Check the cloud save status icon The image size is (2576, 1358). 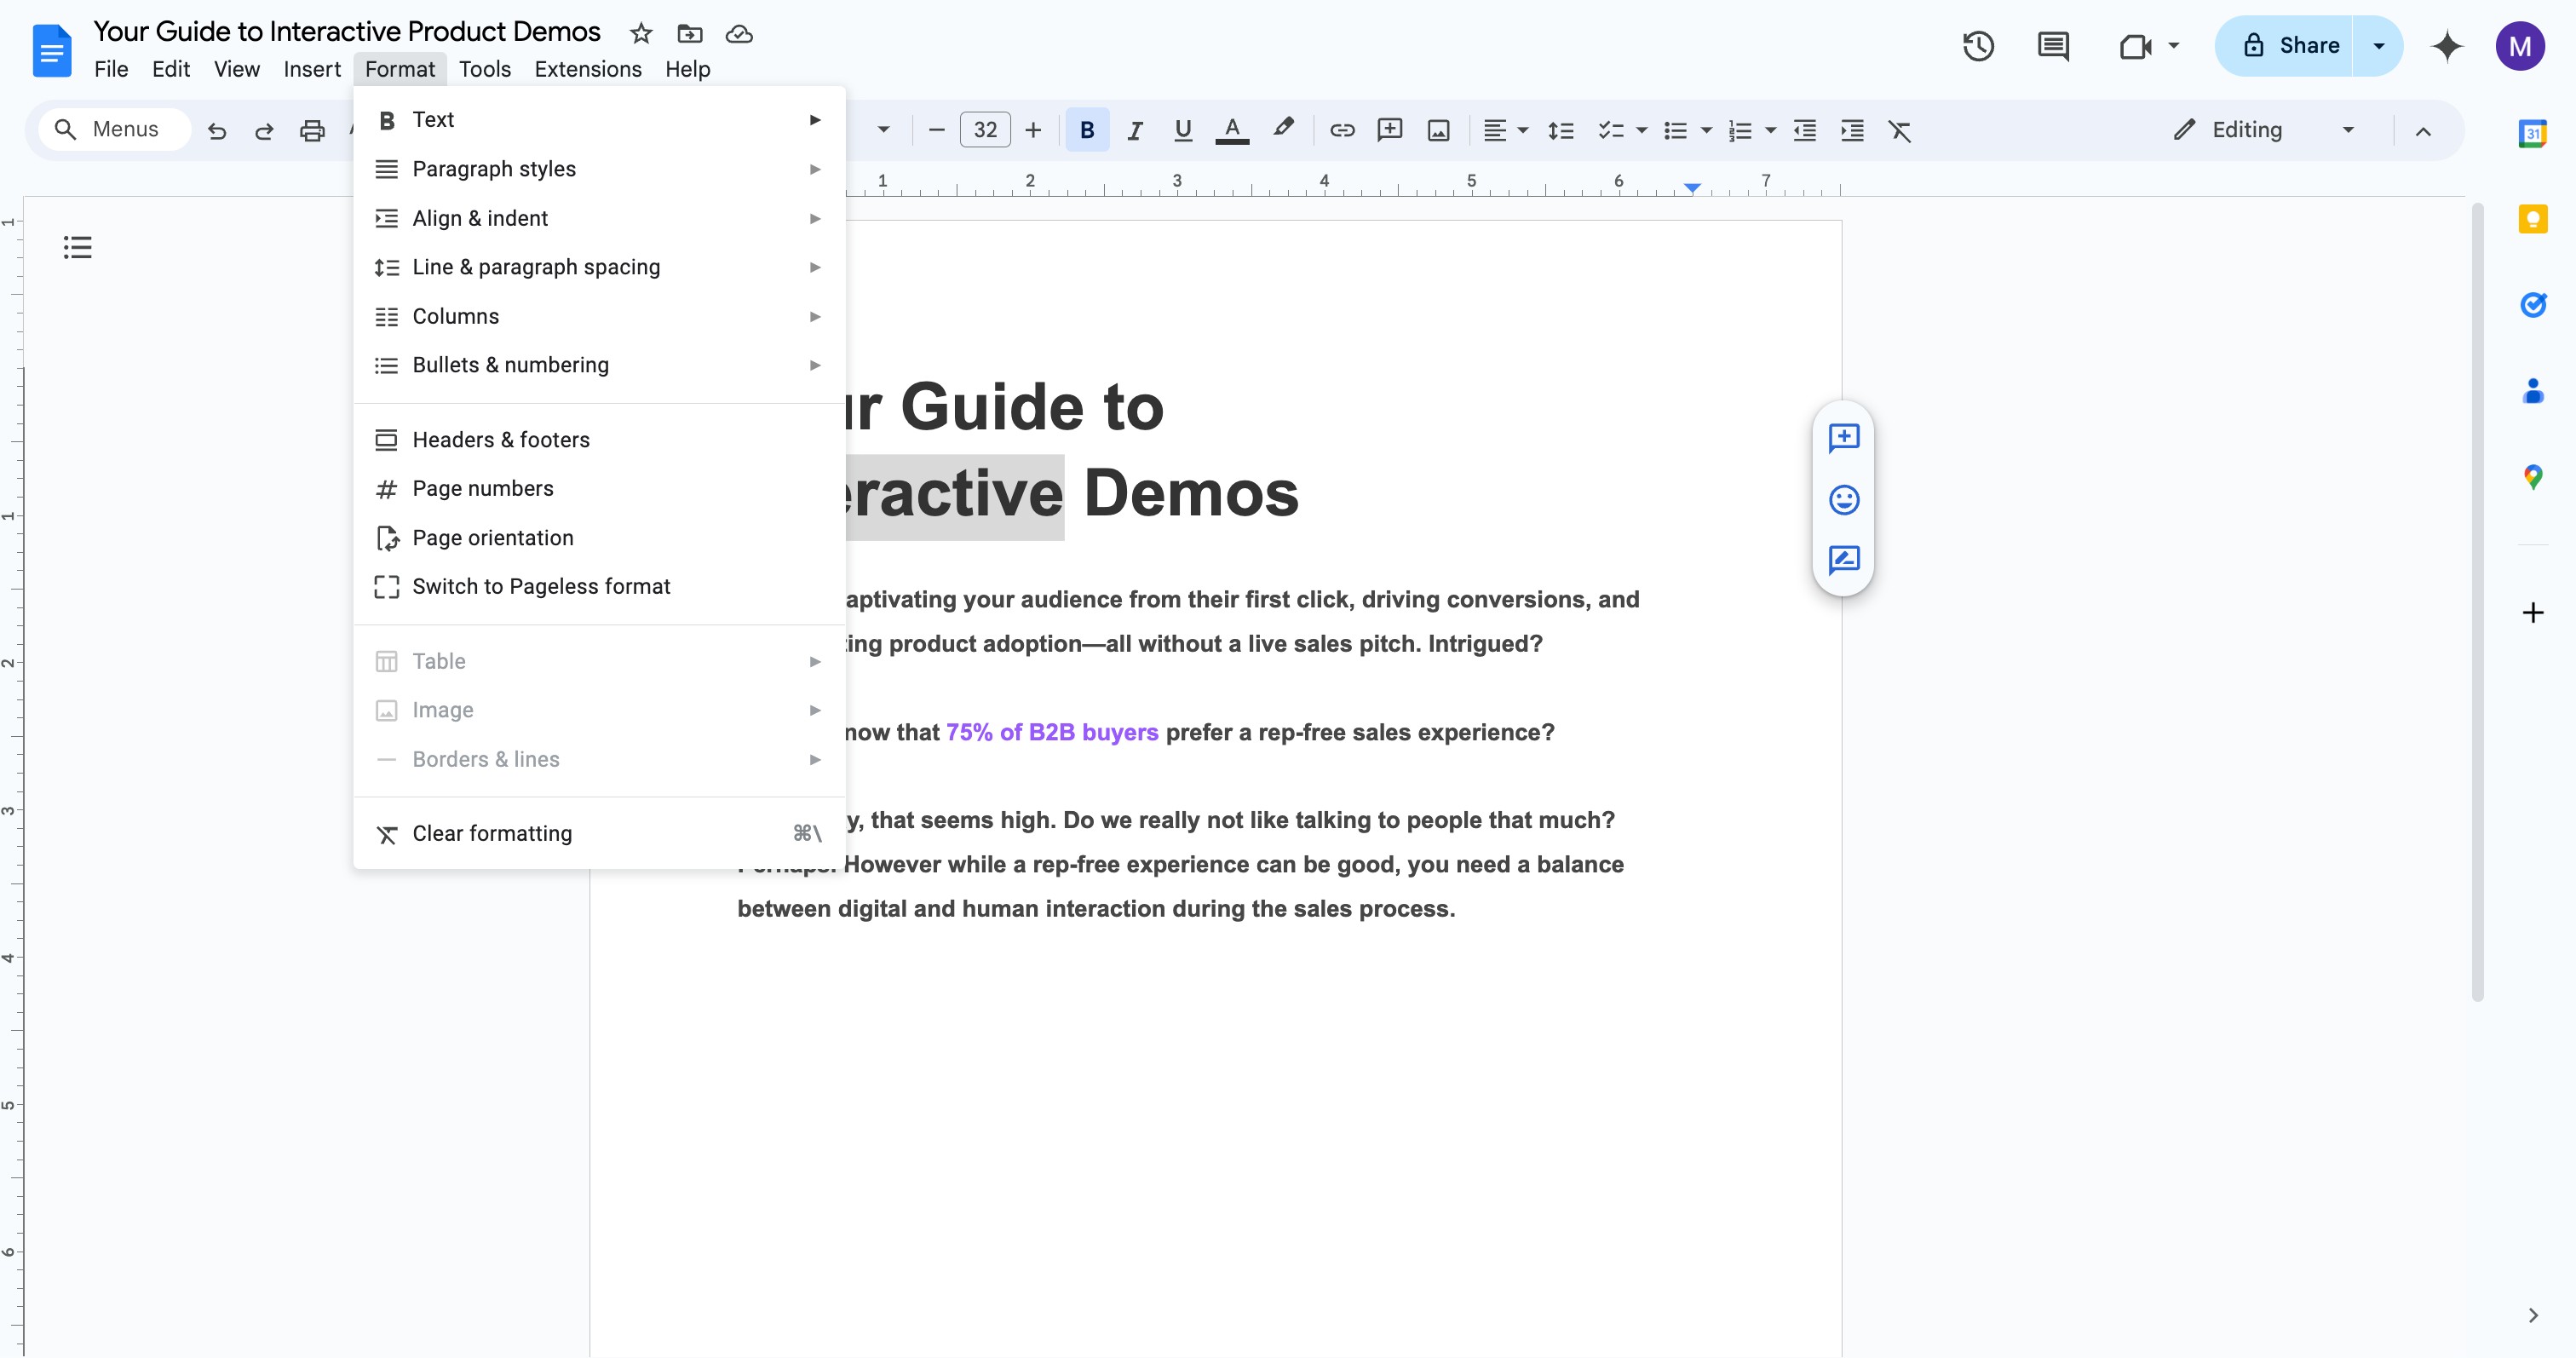(739, 34)
